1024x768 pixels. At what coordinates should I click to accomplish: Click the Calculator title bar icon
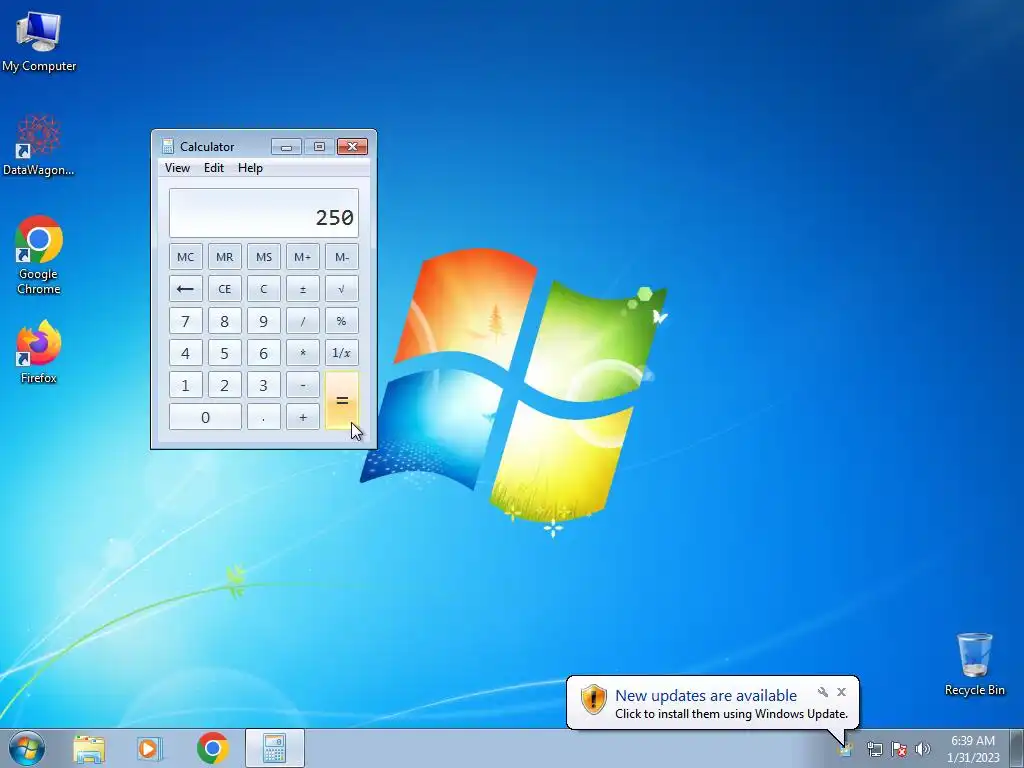point(168,146)
